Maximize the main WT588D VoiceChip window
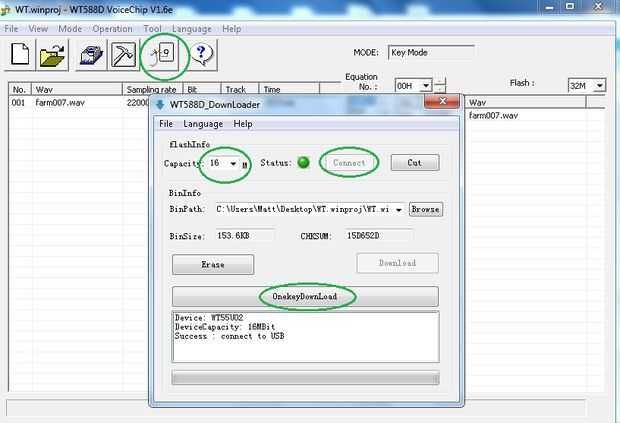Image resolution: width=620 pixels, height=423 pixels. tap(570, 6)
